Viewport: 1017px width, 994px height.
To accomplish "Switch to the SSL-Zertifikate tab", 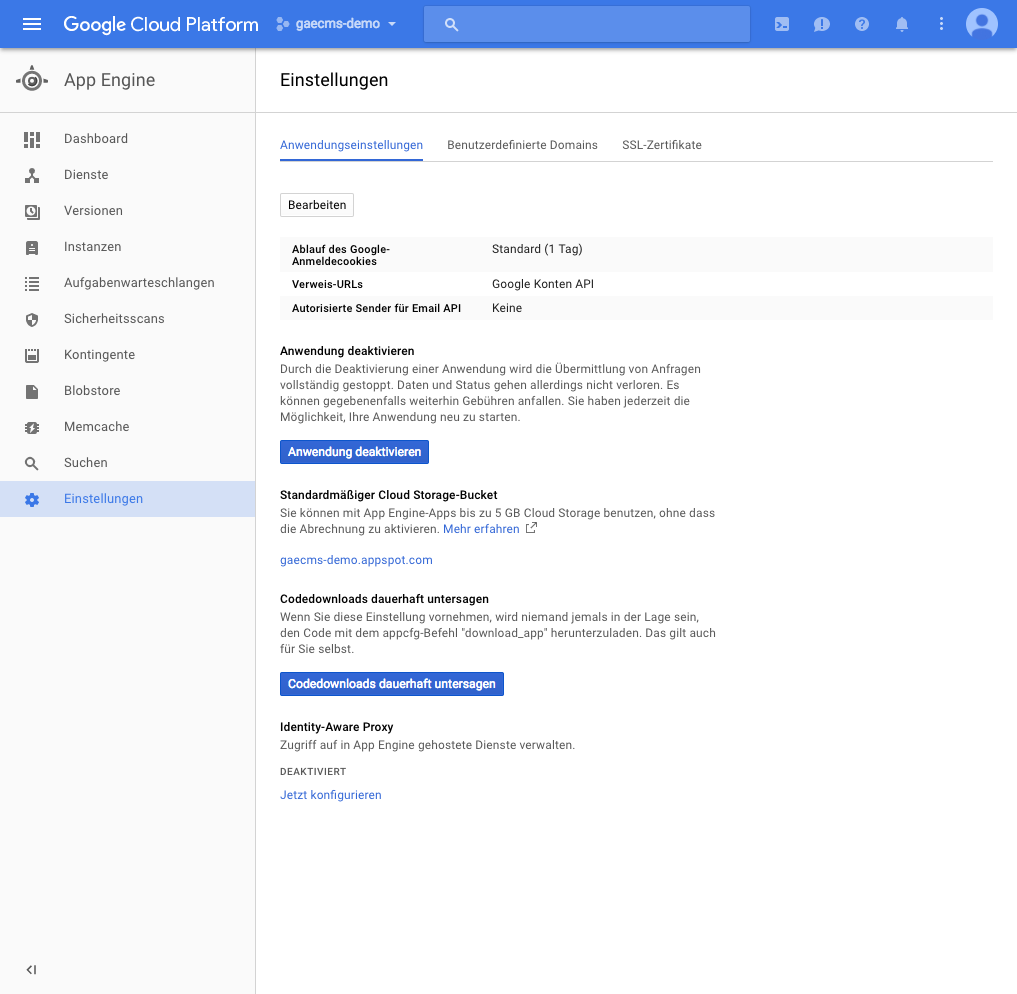I will pos(662,145).
